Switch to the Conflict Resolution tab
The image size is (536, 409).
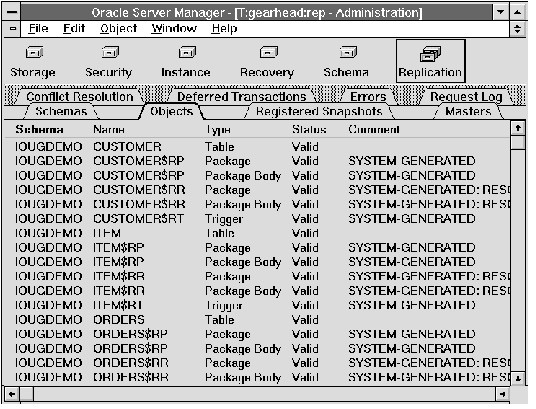coord(80,97)
